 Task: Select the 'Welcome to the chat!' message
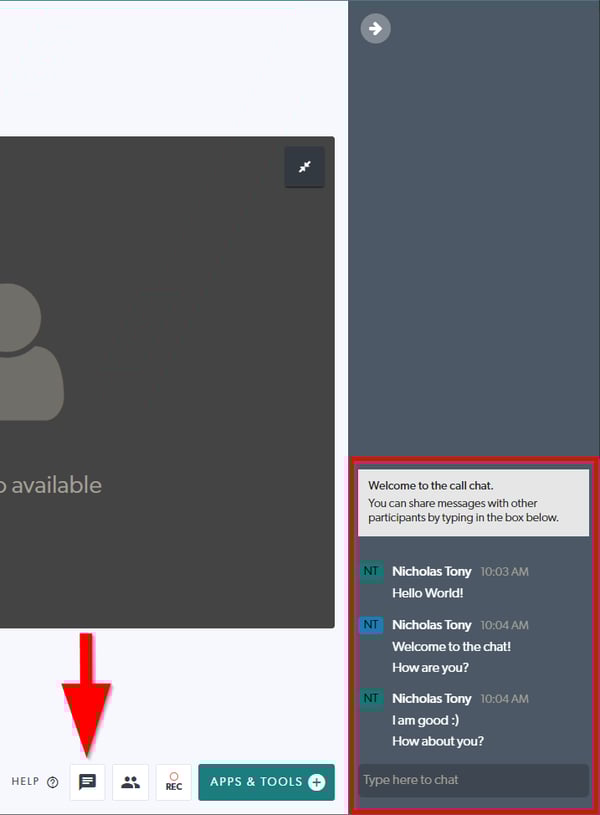click(451, 647)
